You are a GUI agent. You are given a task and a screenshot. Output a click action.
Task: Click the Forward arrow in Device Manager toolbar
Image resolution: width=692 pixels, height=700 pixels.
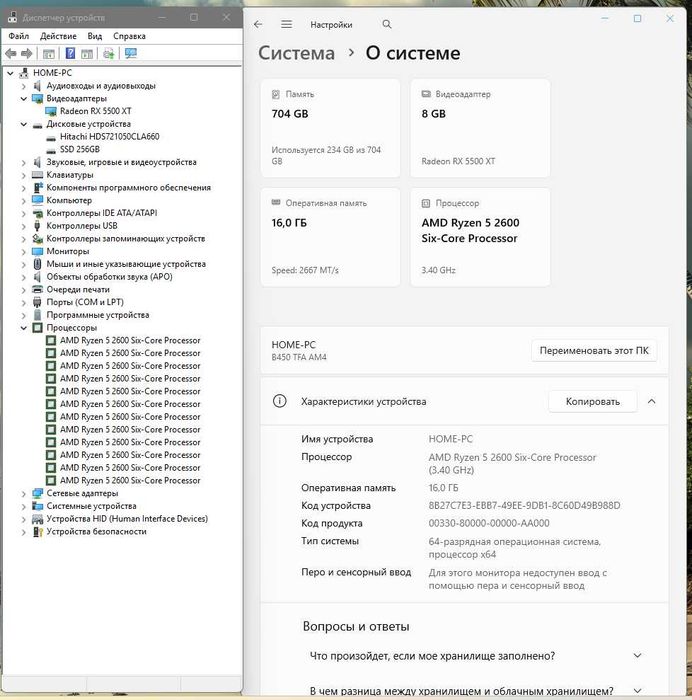click(26, 54)
